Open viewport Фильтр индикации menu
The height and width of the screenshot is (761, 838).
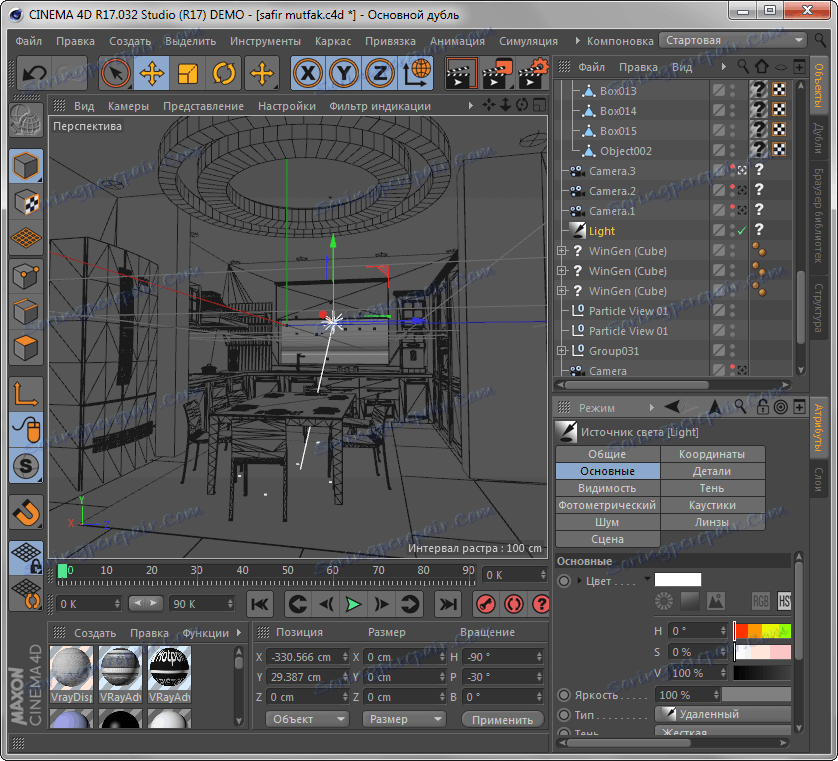pos(380,106)
